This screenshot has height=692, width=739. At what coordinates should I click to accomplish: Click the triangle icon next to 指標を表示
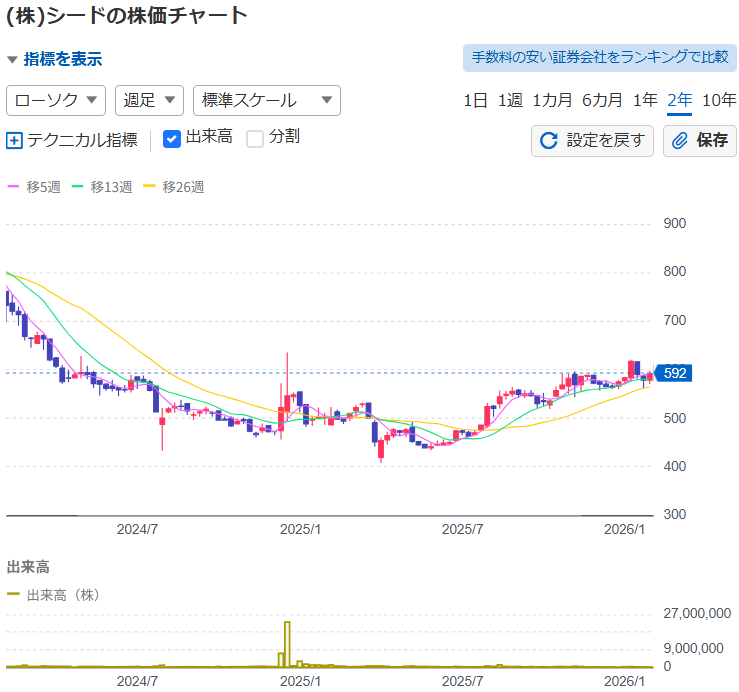tap(12, 60)
